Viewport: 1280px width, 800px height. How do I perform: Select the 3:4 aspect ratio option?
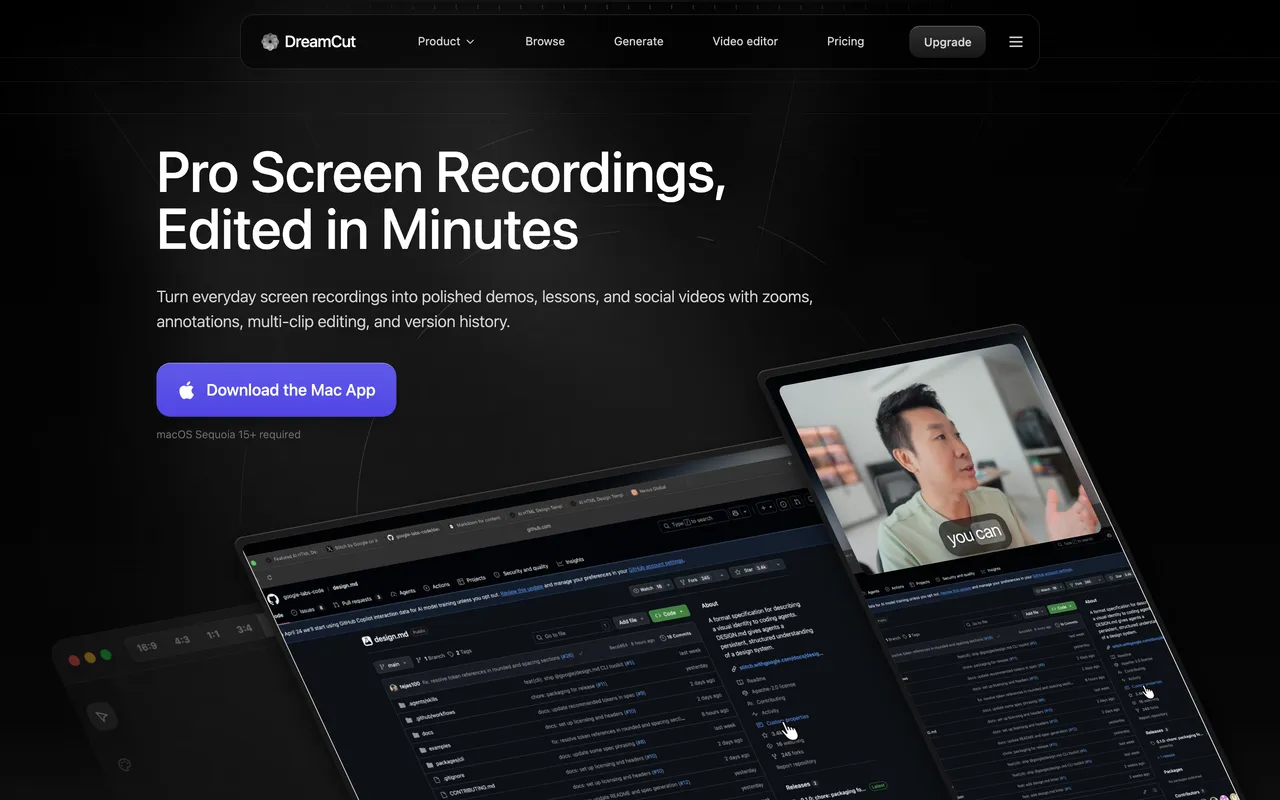tap(244, 629)
